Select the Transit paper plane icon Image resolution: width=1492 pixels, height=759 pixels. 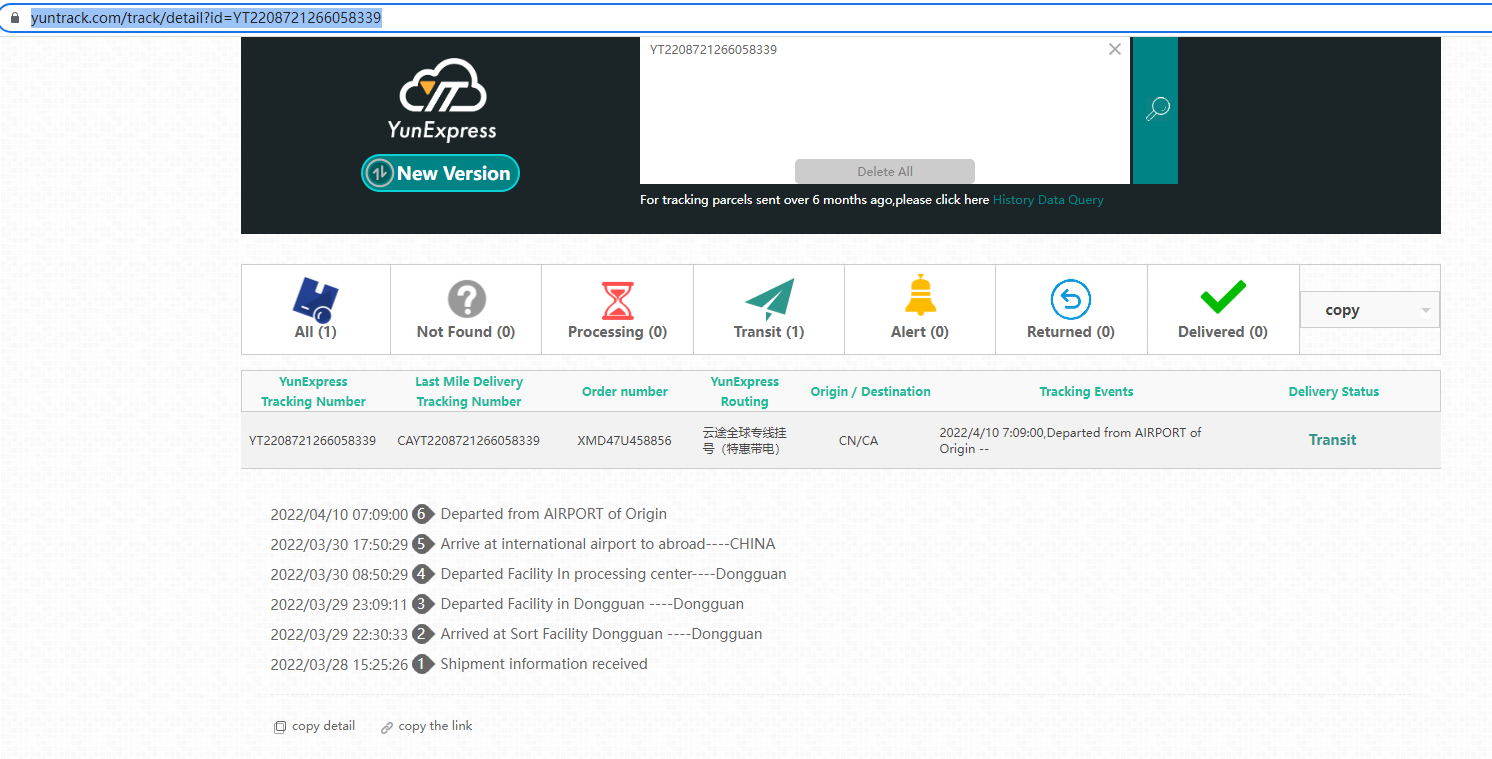click(x=768, y=300)
